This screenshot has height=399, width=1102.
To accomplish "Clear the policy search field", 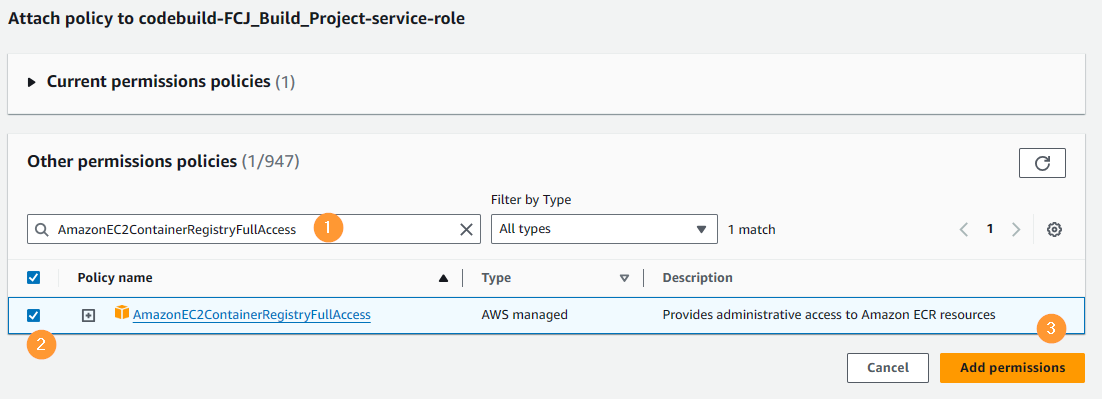I will [x=466, y=229].
